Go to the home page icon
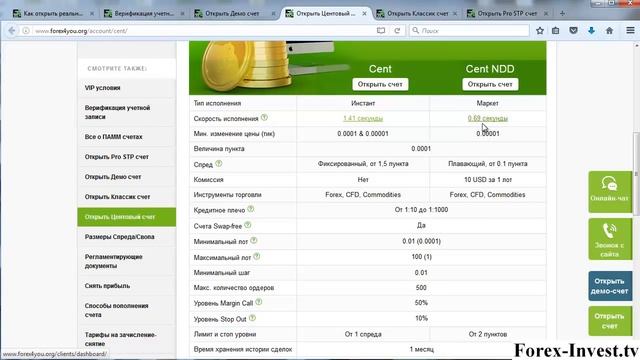The width and height of the screenshot is (640, 360). (x=609, y=31)
